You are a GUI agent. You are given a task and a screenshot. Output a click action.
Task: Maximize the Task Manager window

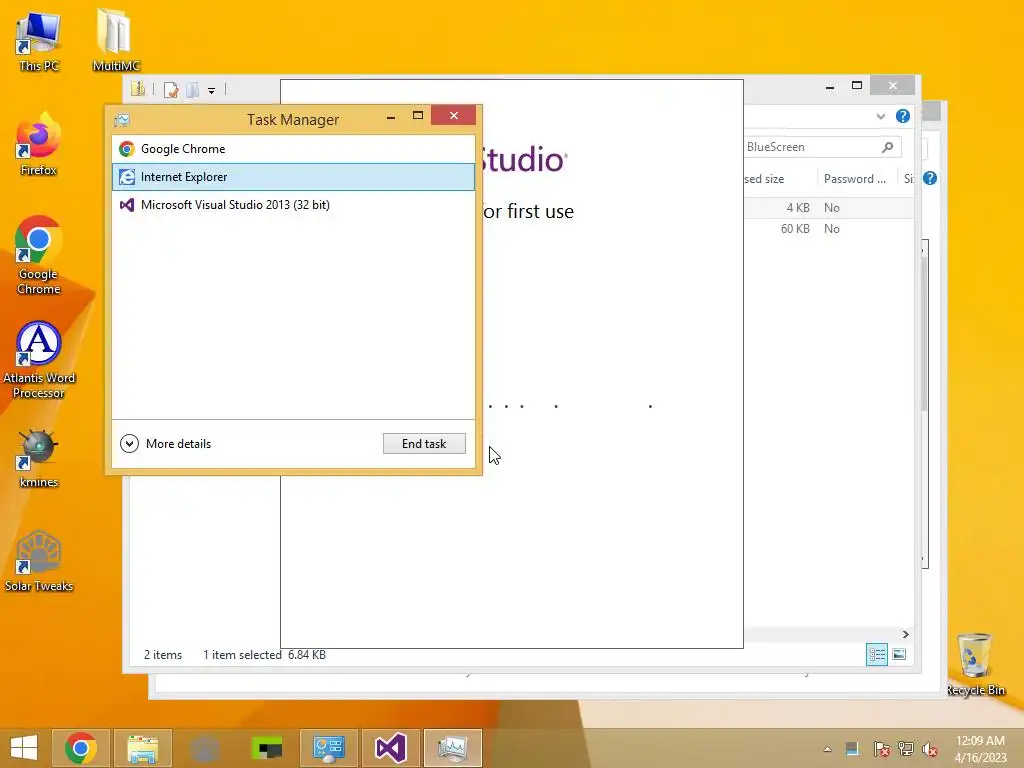click(418, 116)
